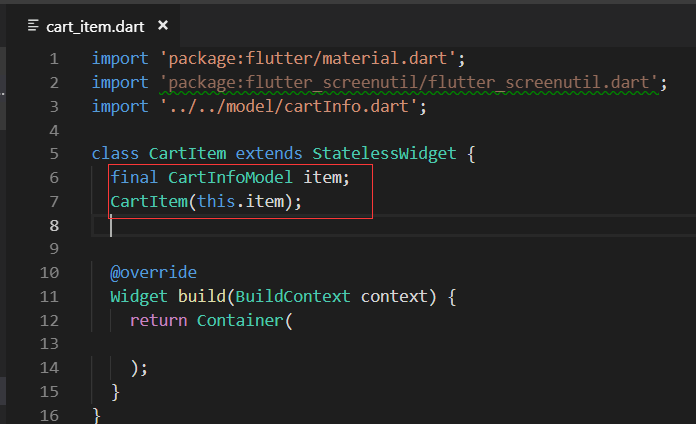Click the CartItem constructor name on line 7

149,202
